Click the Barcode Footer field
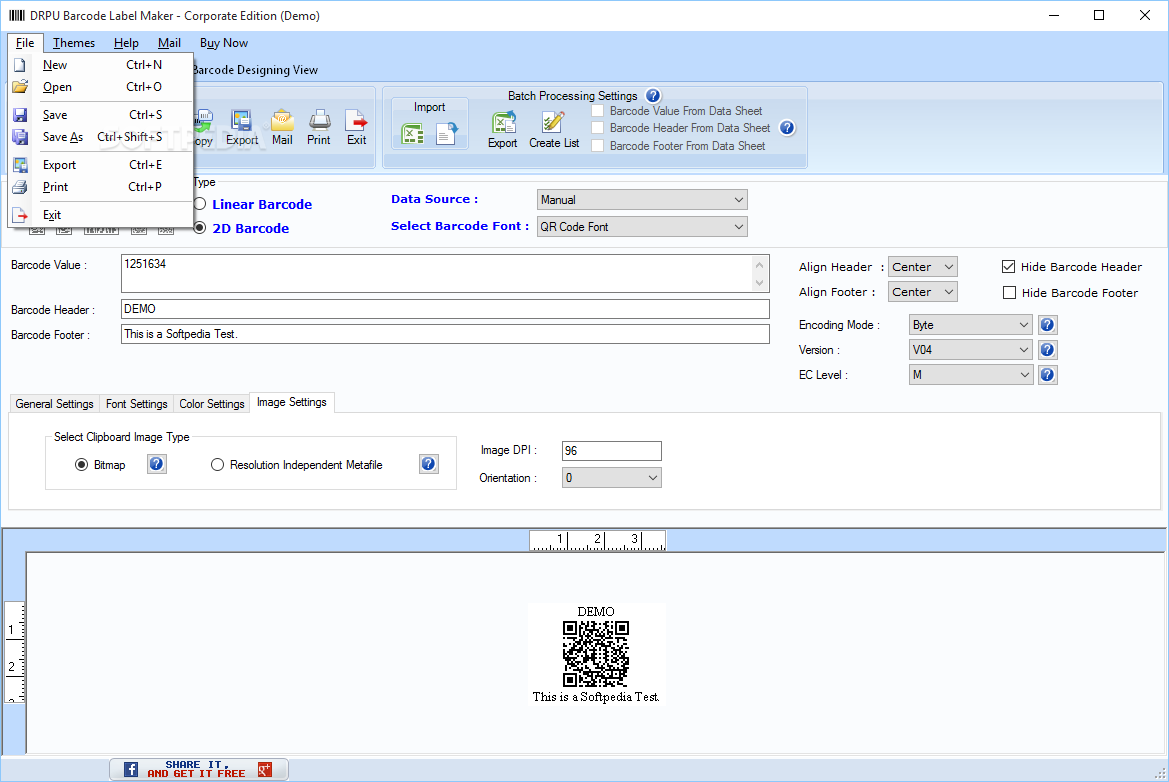 click(x=445, y=334)
